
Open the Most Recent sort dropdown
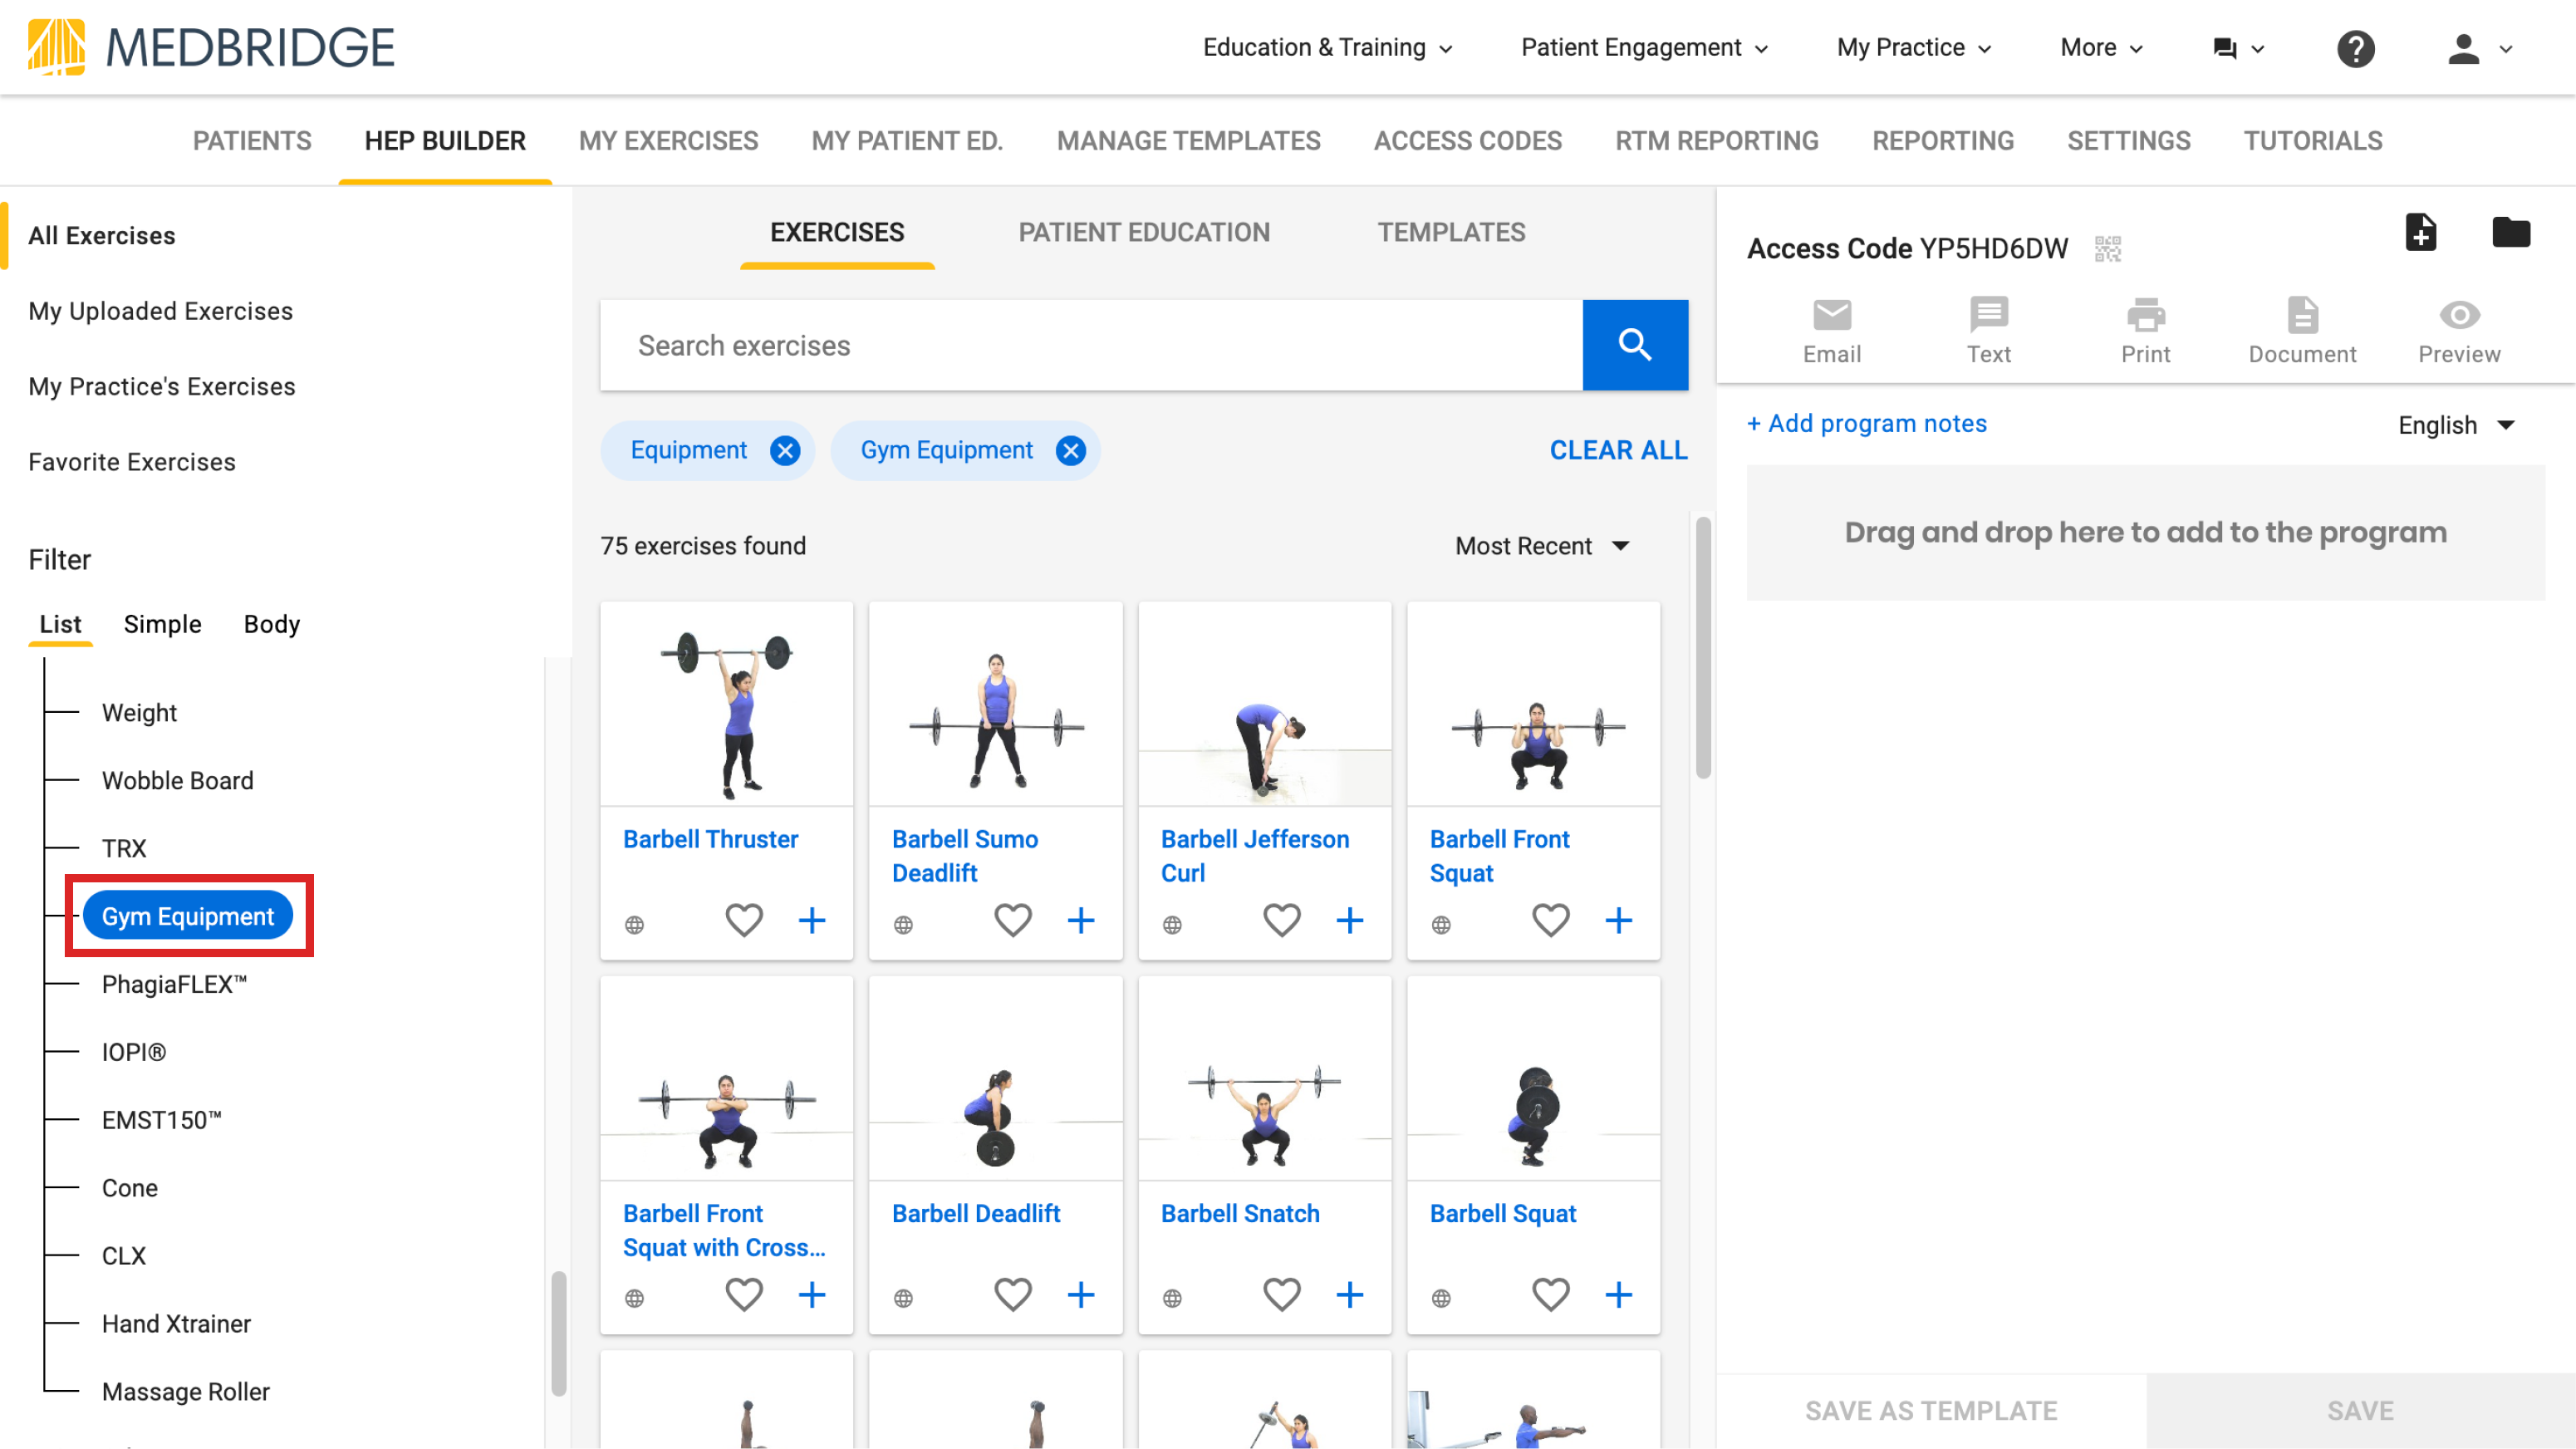pyautogui.click(x=1541, y=545)
